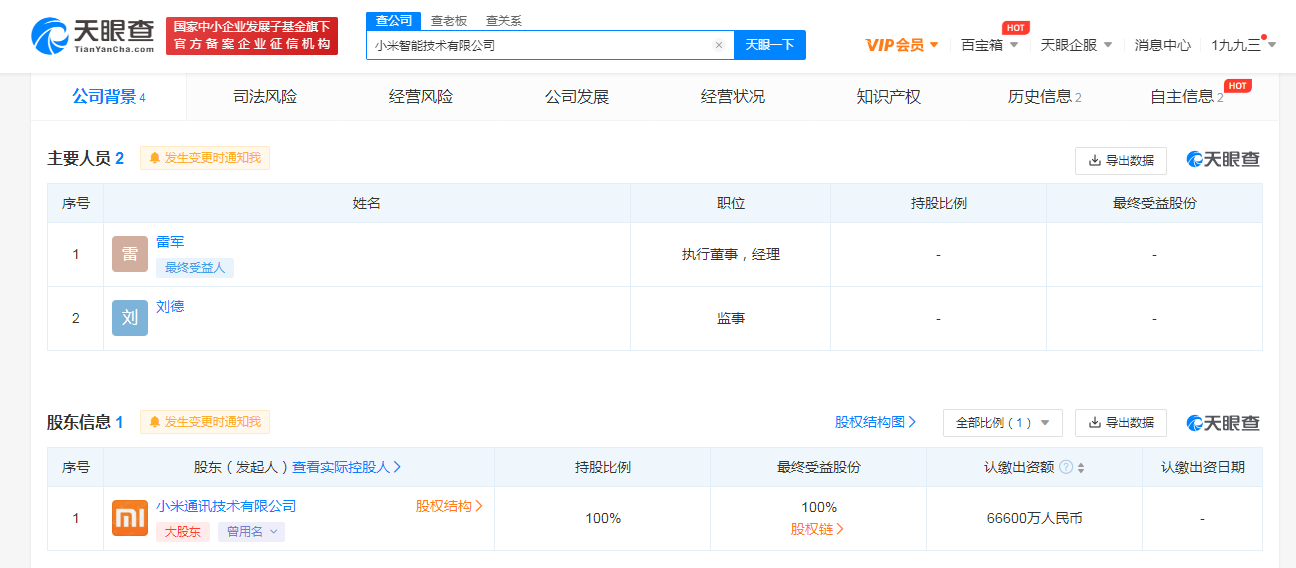Open the 股权链 link

tap(818, 529)
